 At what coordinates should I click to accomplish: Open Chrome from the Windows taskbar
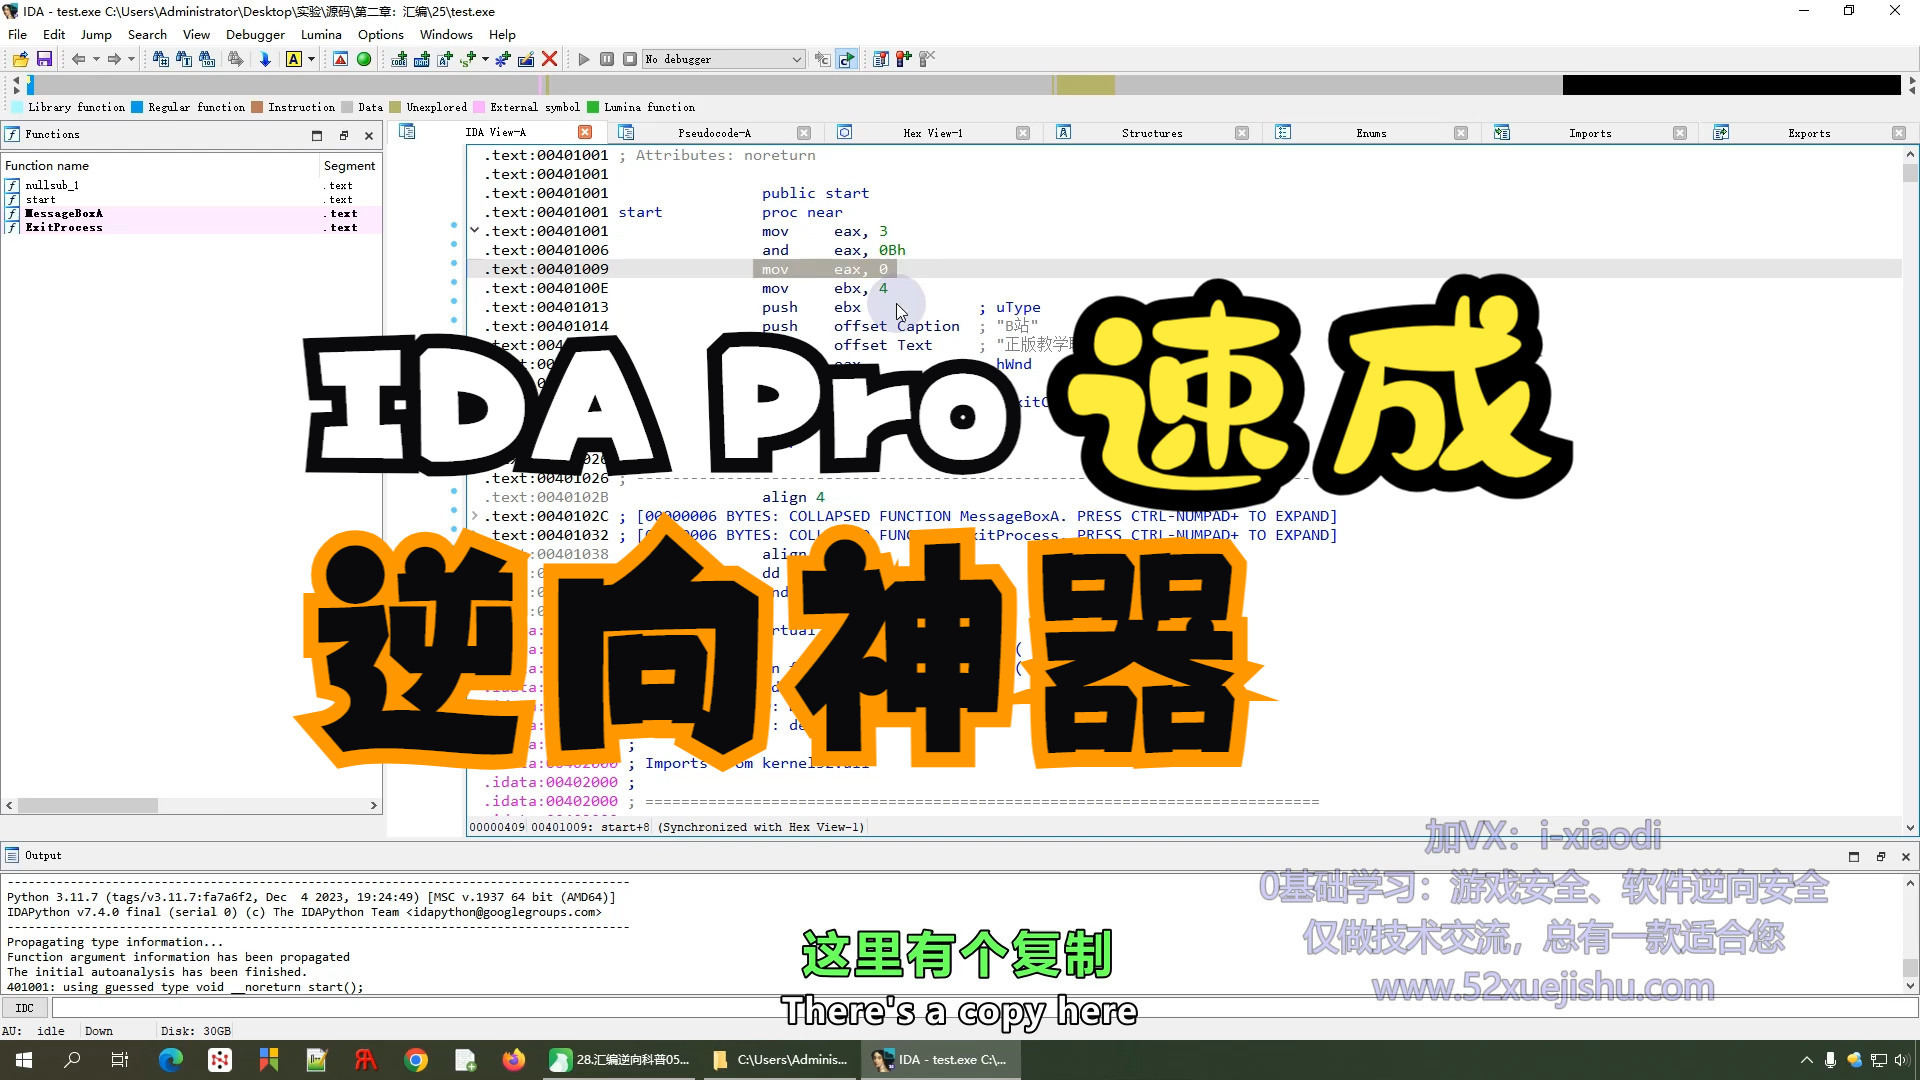[416, 1060]
